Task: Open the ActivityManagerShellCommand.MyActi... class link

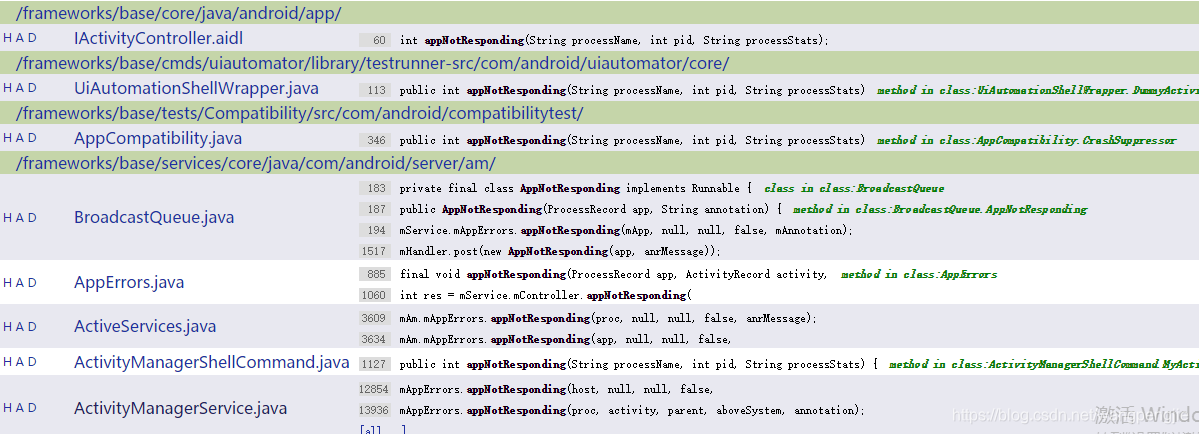Action: pyautogui.click(x=1044, y=364)
